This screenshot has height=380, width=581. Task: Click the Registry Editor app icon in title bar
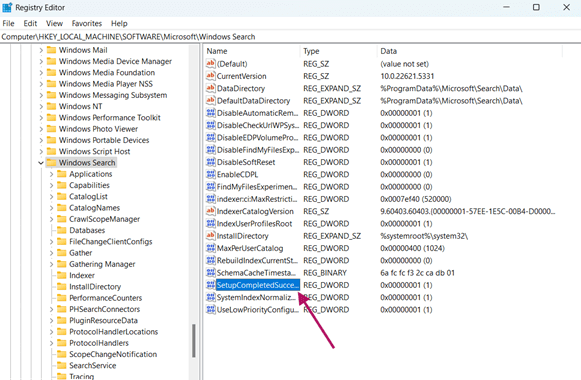7,7
